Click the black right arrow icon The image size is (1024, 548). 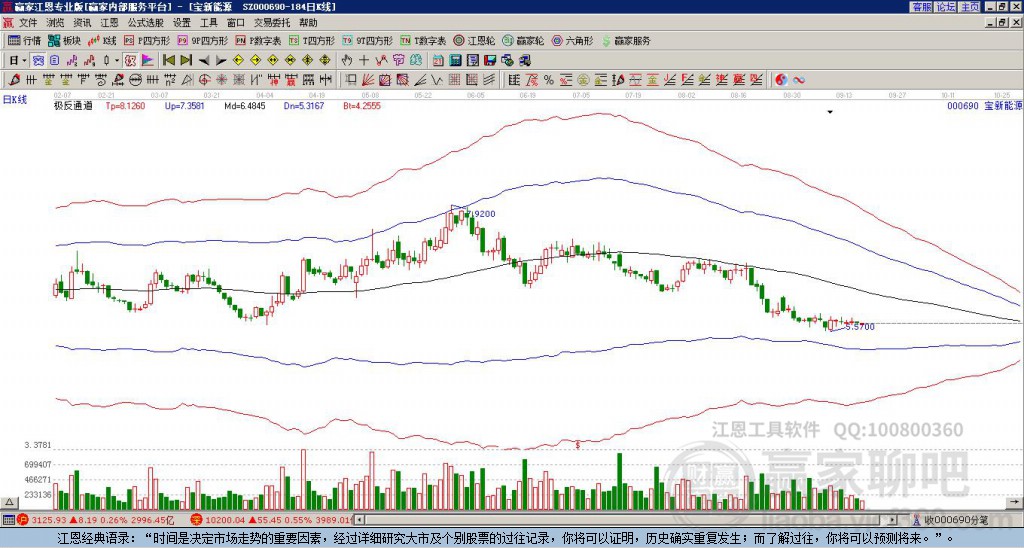(221, 60)
